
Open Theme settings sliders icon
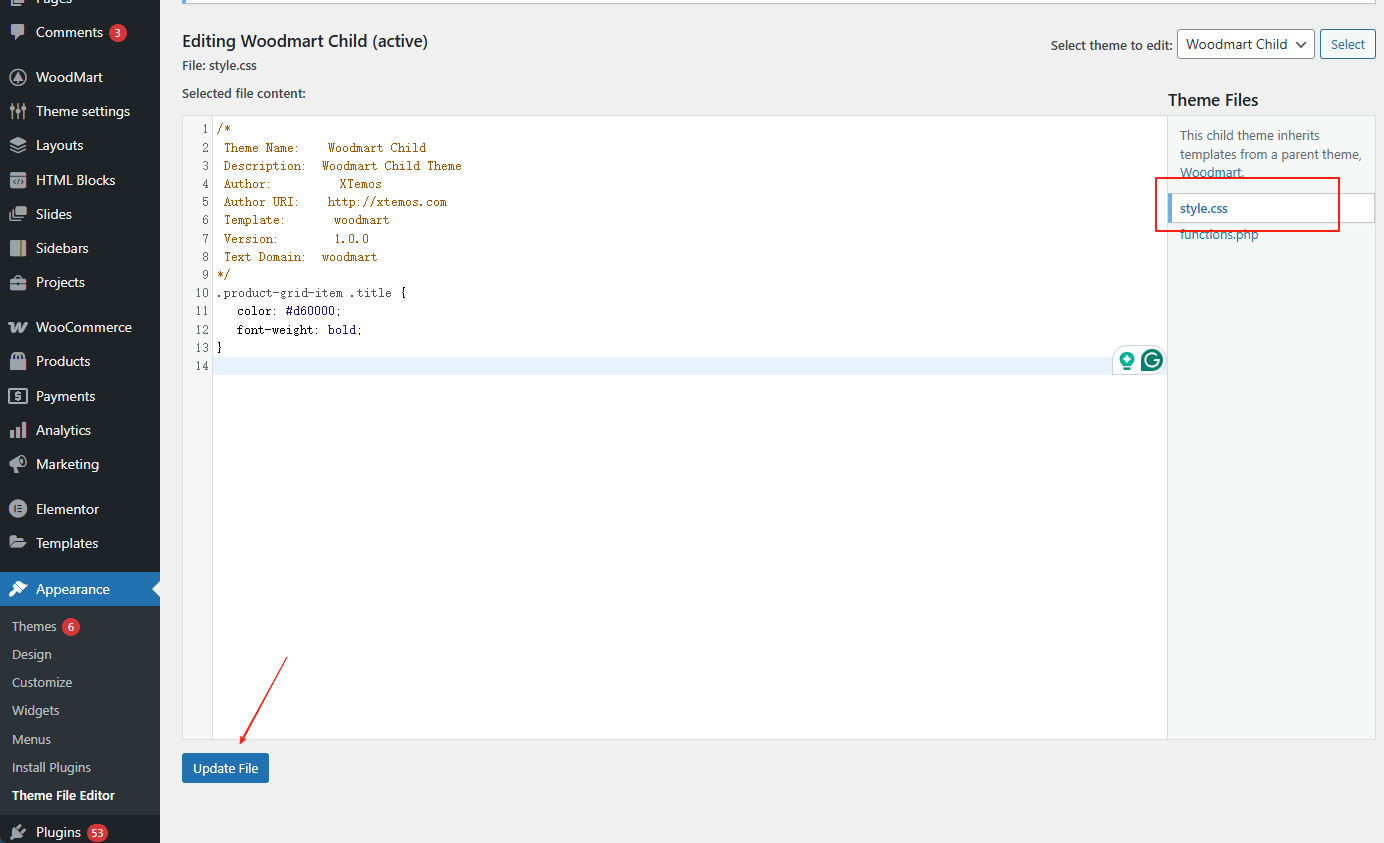[x=18, y=111]
